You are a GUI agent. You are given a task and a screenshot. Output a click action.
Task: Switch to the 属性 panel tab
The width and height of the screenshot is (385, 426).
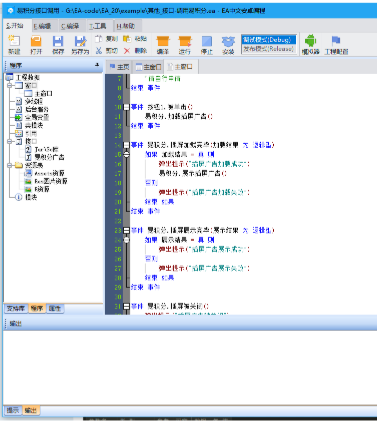point(55,308)
